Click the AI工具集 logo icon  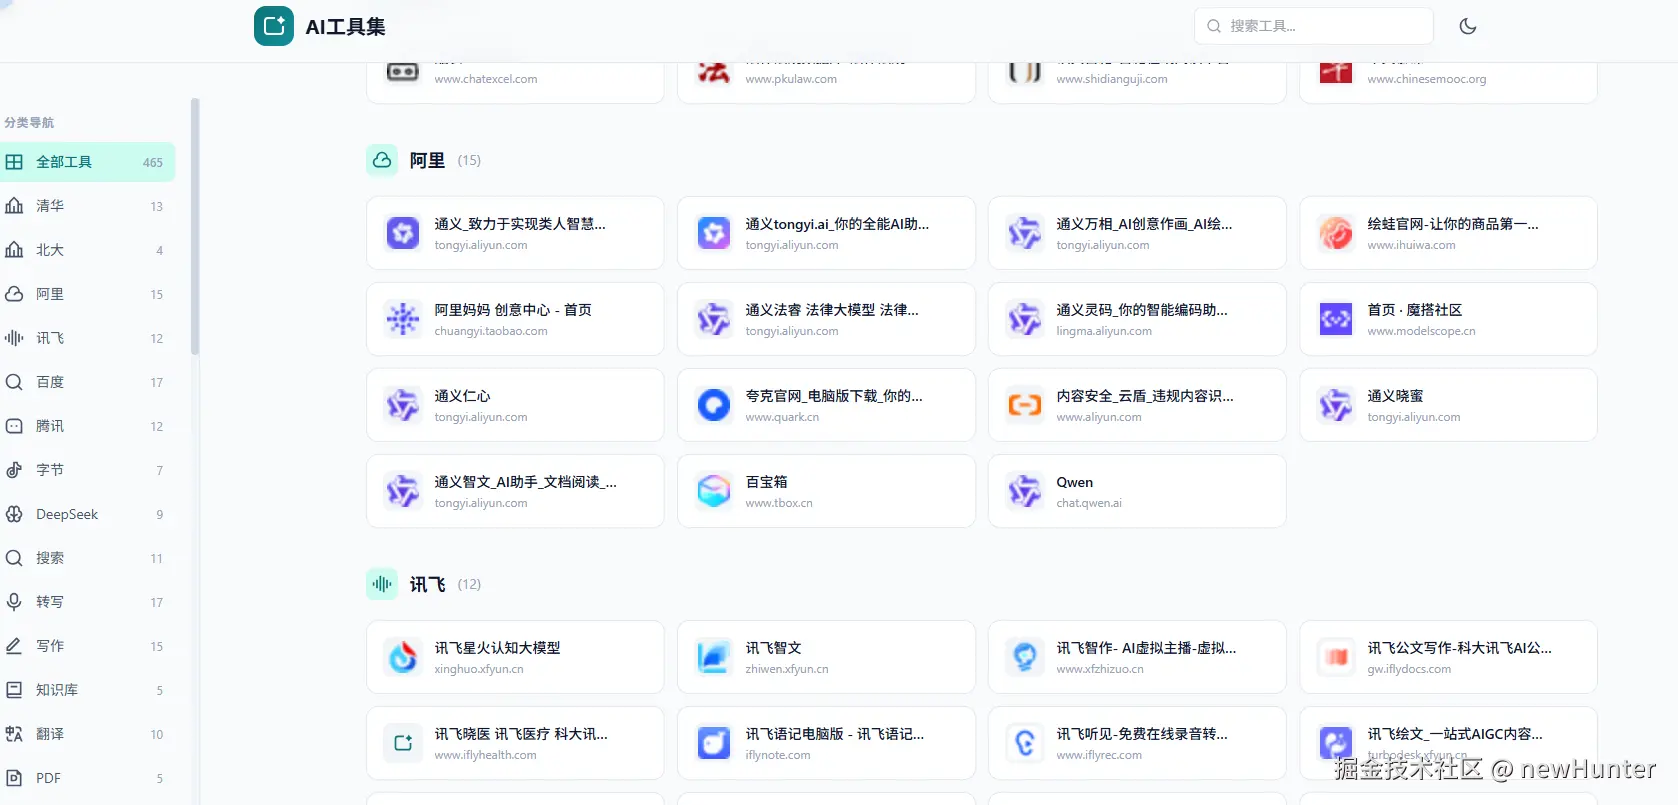point(273,26)
